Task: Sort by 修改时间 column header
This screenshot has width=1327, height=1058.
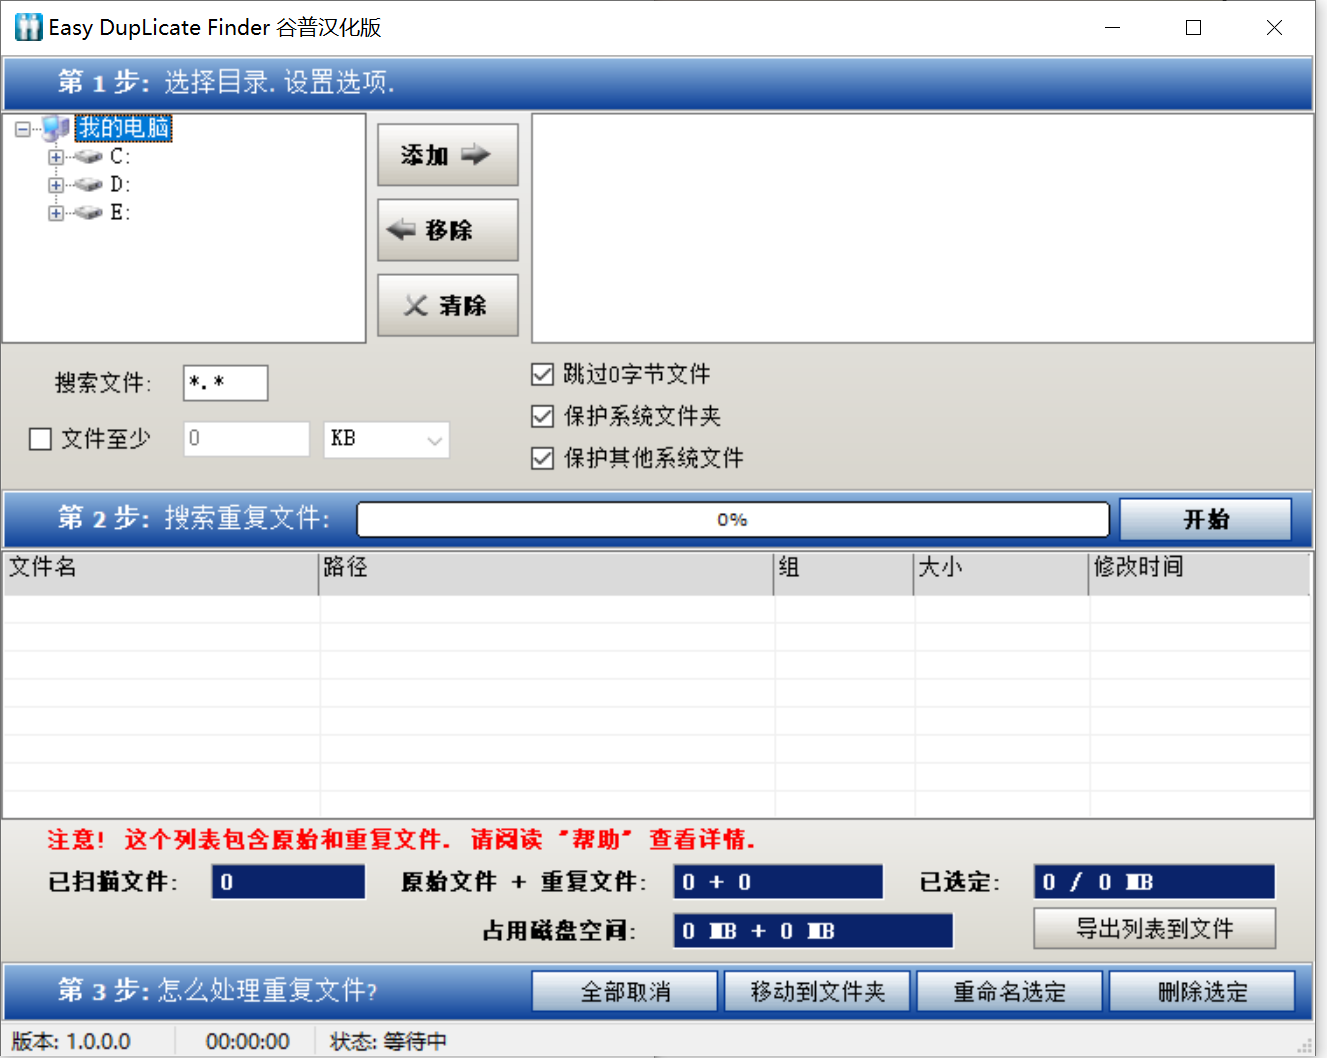Action: 1199,573
